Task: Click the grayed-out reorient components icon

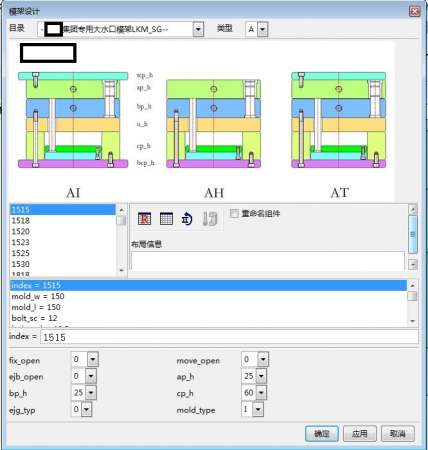Action: 210,219
